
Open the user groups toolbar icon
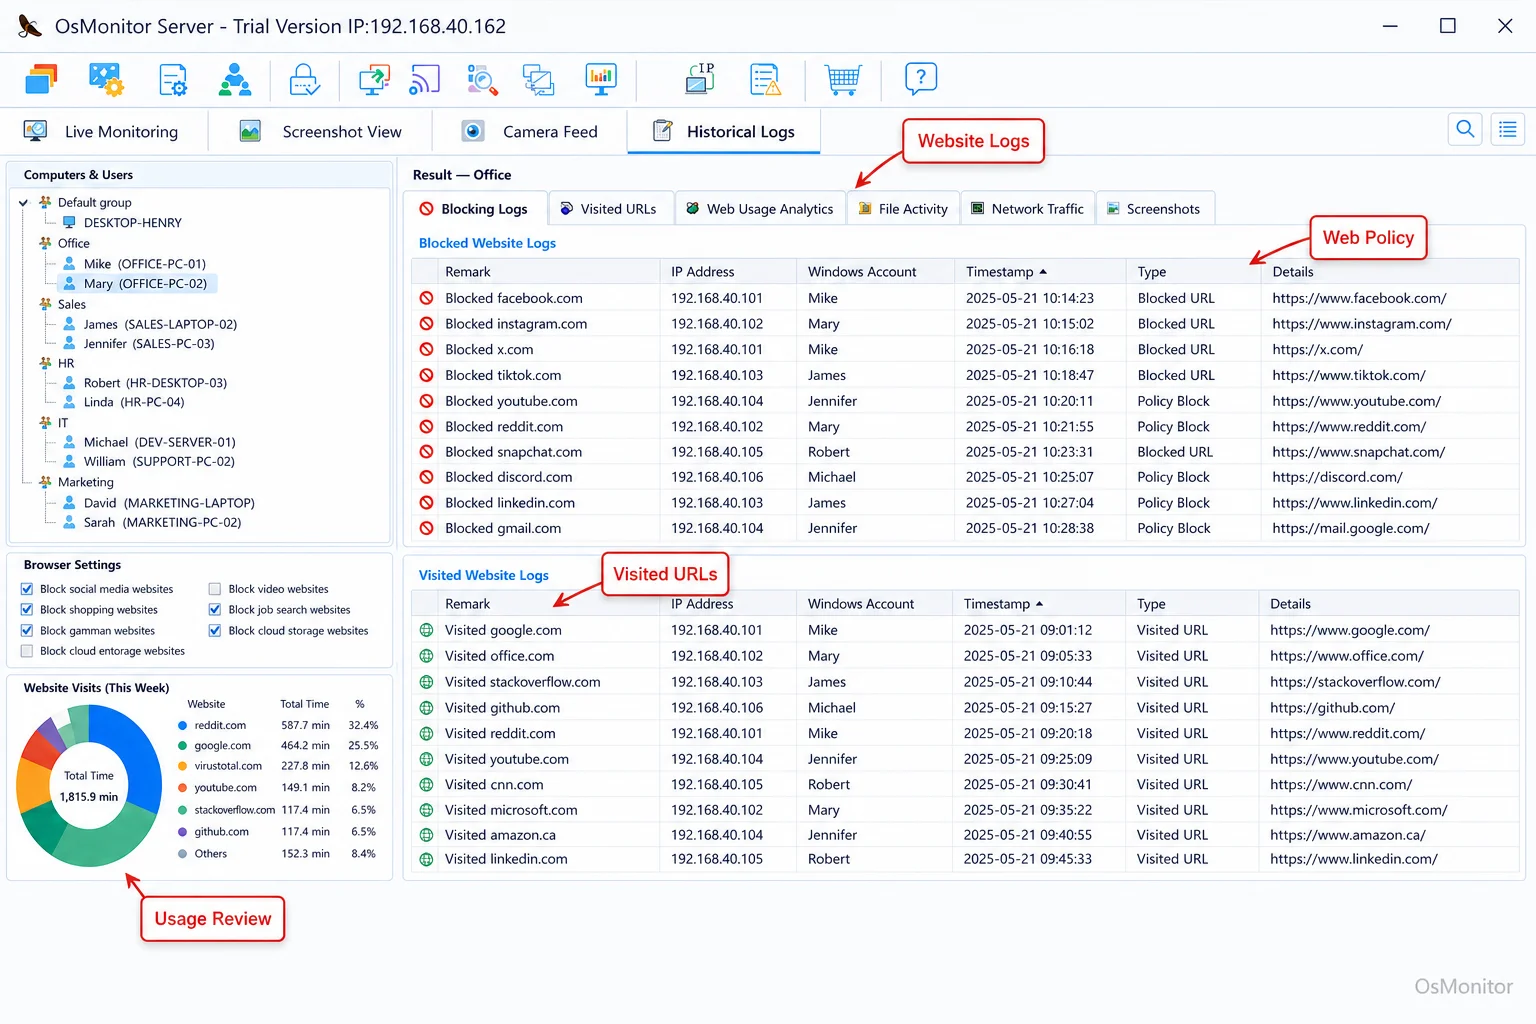235,79
